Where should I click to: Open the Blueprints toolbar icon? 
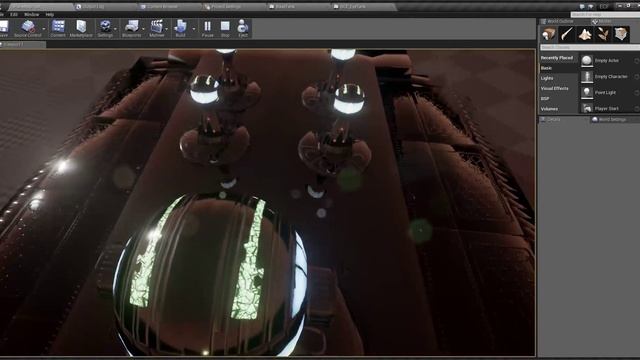point(131,29)
